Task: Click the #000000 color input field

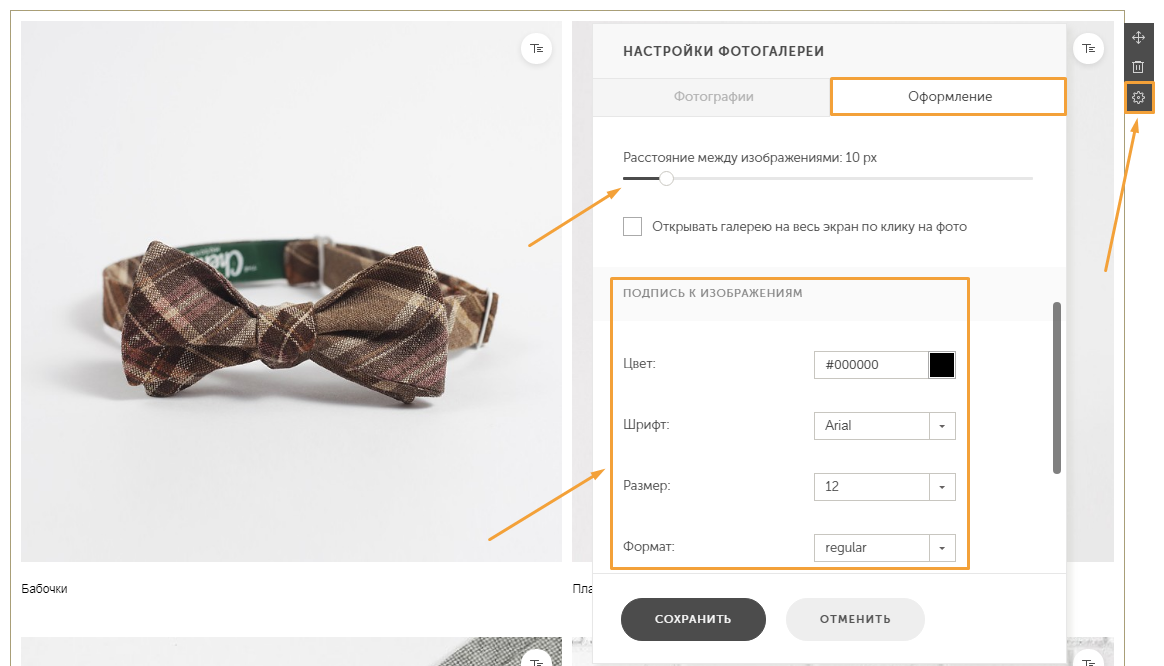Action: (871, 365)
